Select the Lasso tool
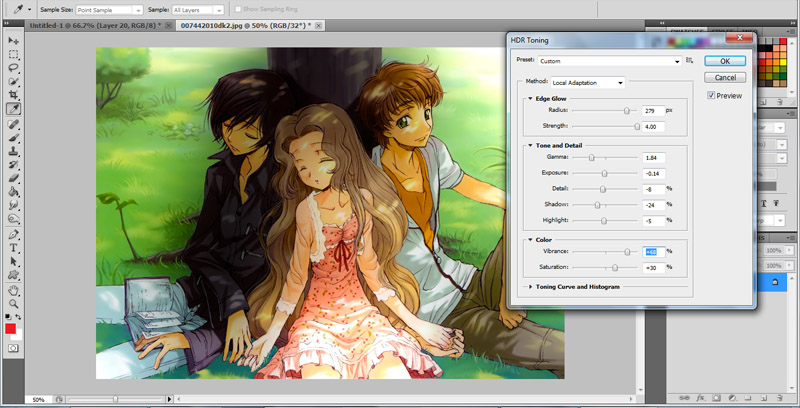 click(x=14, y=67)
